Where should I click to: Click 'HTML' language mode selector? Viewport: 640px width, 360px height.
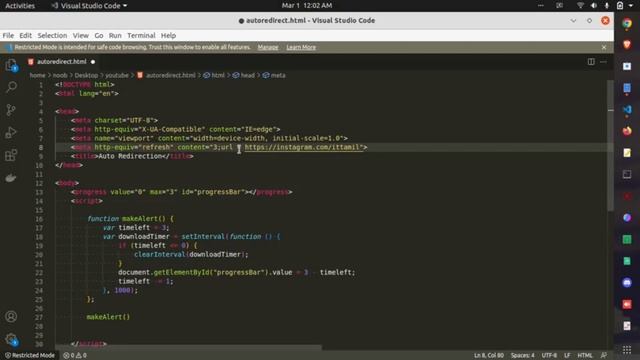584,356
